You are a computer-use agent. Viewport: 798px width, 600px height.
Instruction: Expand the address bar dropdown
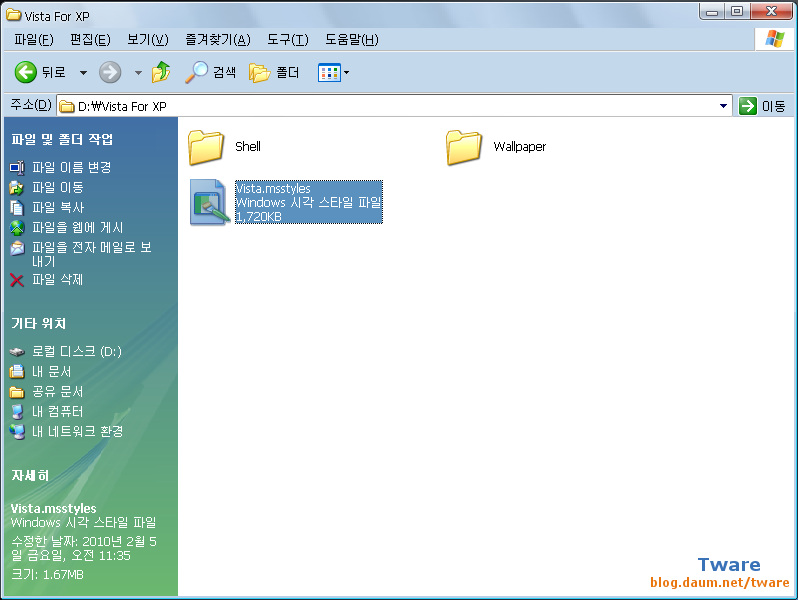pos(723,106)
